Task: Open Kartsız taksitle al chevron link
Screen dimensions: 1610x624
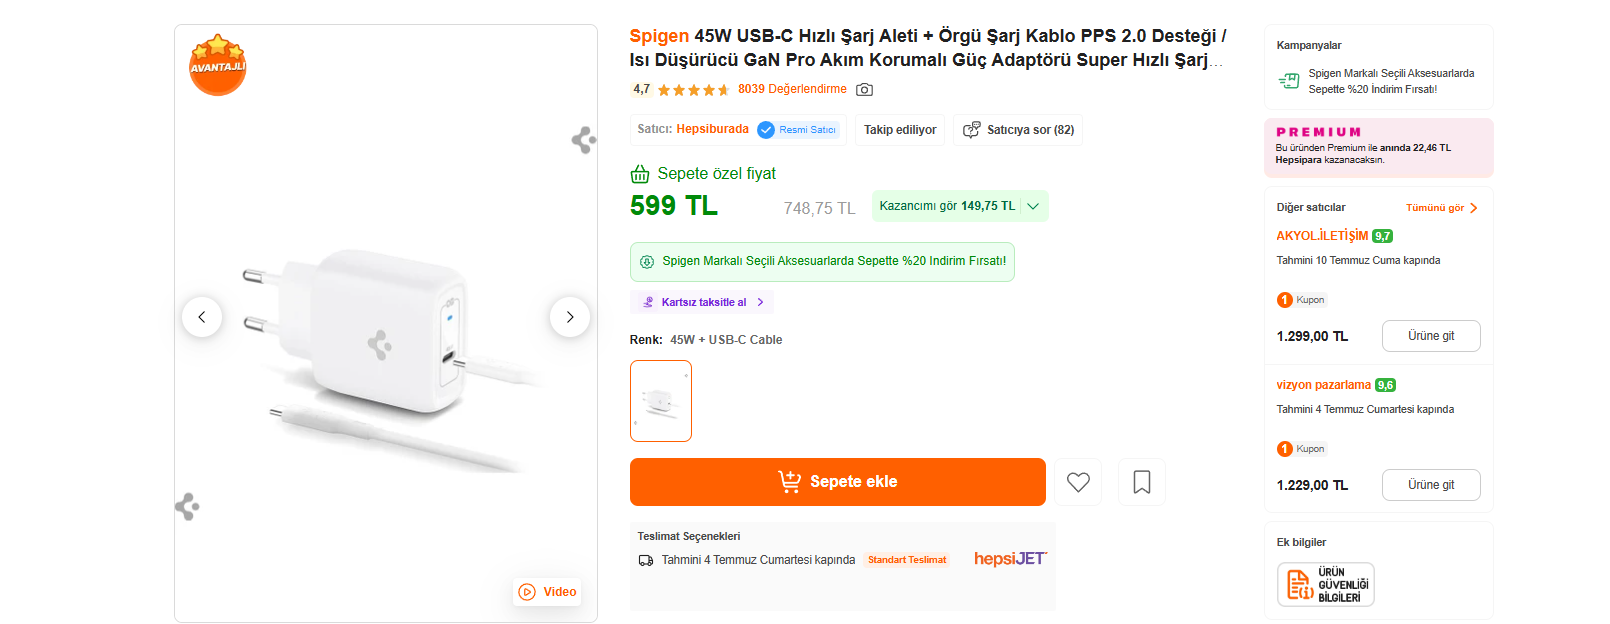Action: pos(702,302)
